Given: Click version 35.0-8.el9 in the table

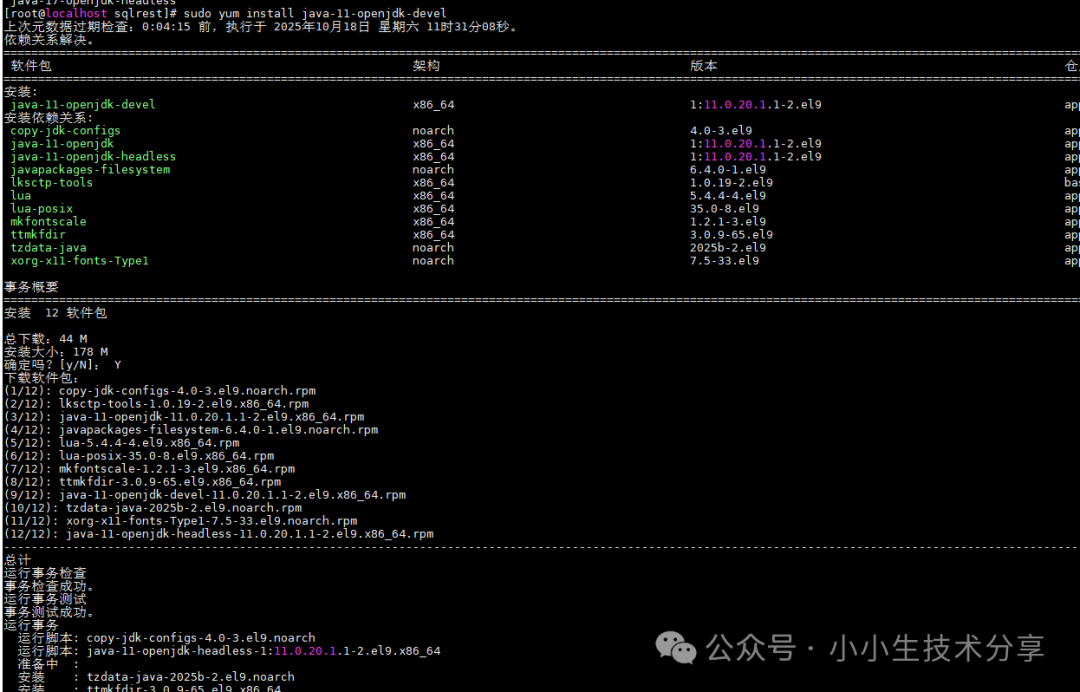Looking at the screenshot, I should [x=725, y=209].
